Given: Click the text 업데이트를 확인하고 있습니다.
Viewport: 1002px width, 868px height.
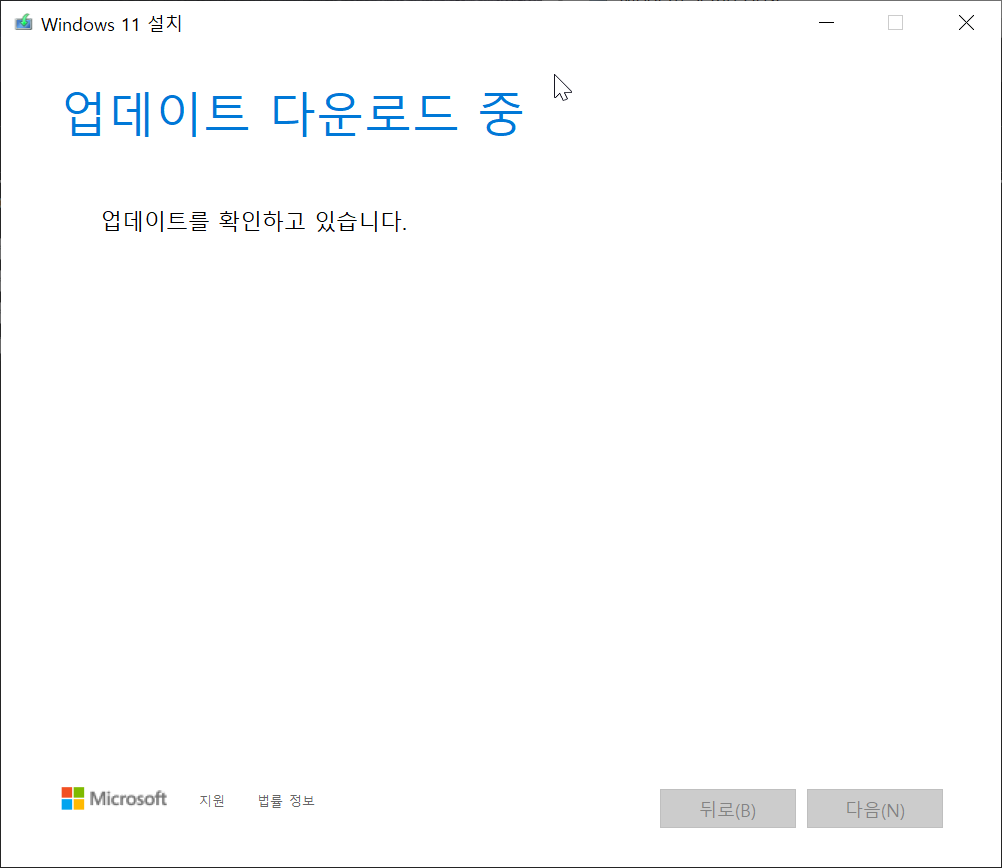Looking at the screenshot, I should click(x=254, y=221).
